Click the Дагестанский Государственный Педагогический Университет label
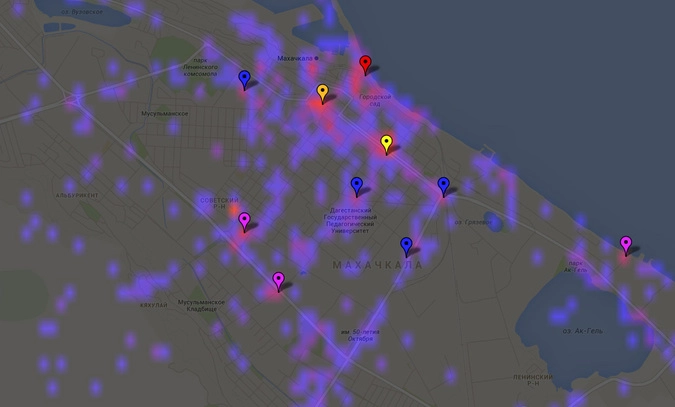The image size is (675, 407). tap(350, 217)
